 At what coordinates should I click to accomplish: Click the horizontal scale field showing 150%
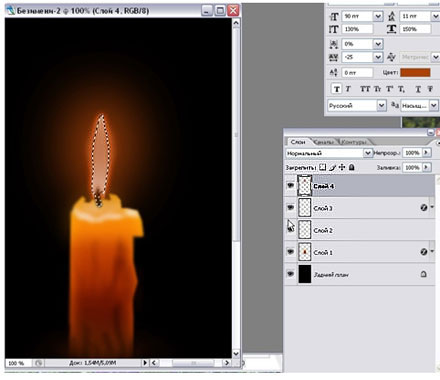click(416, 29)
